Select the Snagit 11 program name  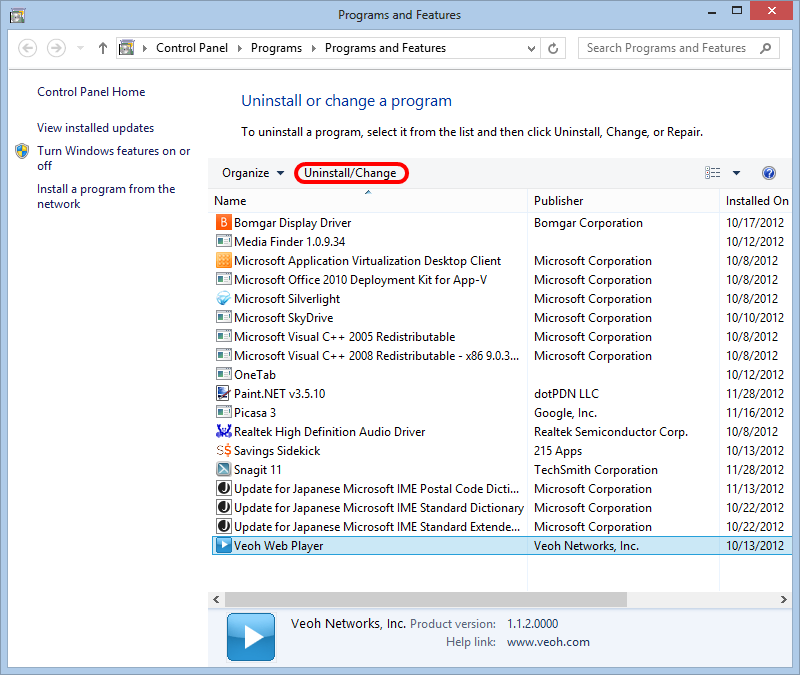[258, 469]
